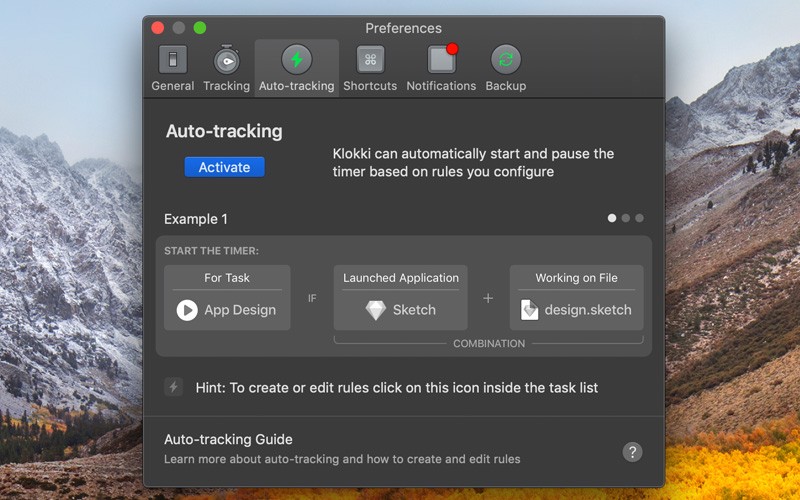Click the Sketch diamond app icon
Image resolution: width=800 pixels, height=500 pixels.
click(376, 310)
